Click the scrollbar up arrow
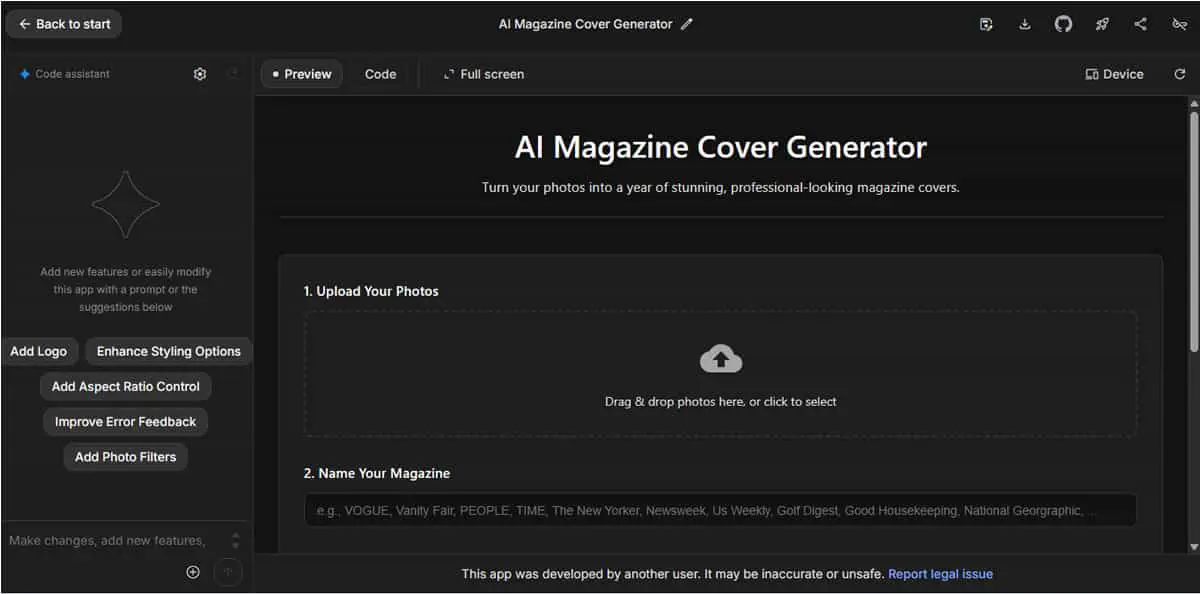The height and width of the screenshot is (594, 1200). (1194, 103)
